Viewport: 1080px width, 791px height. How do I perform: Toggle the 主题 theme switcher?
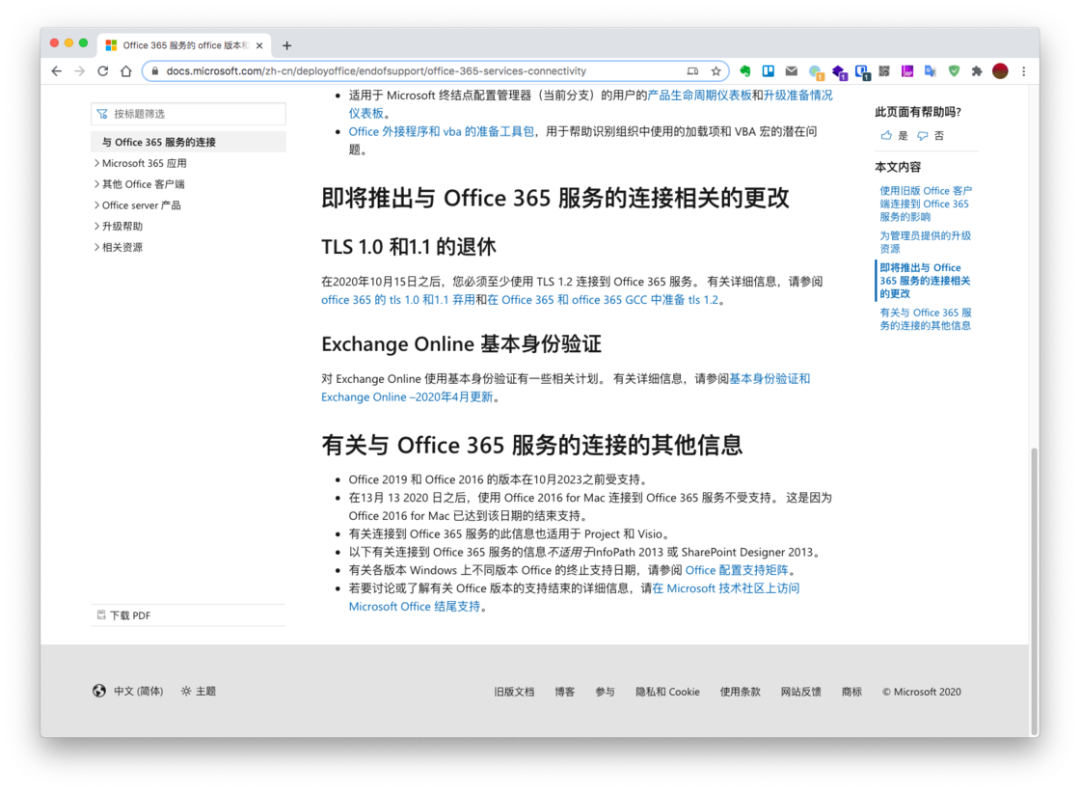[x=198, y=691]
